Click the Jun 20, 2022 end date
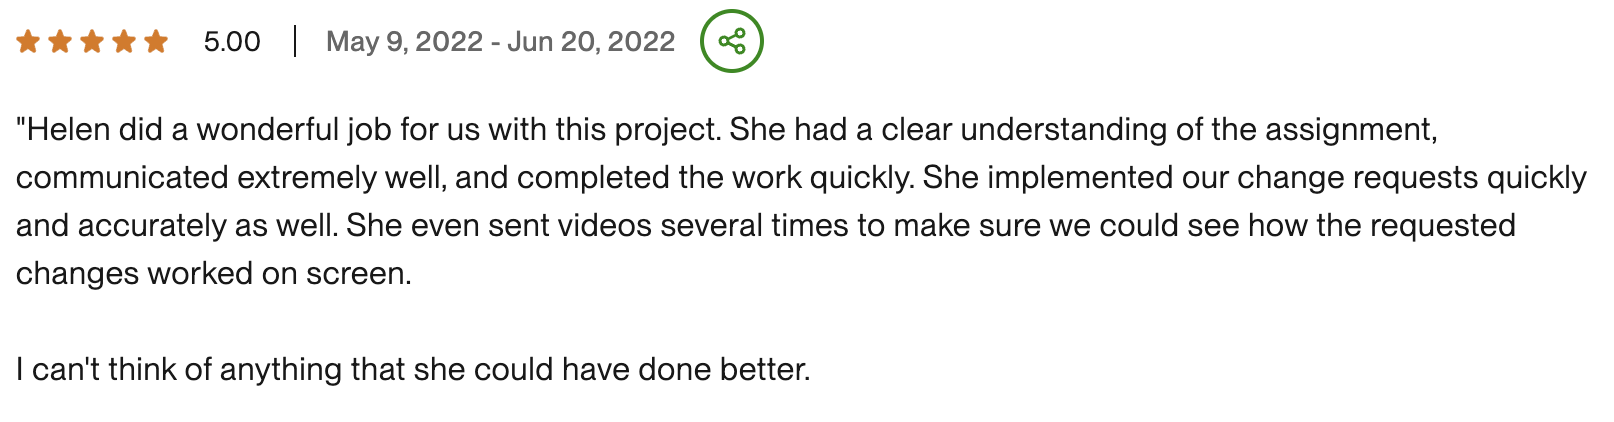The width and height of the screenshot is (1614, 422). point(591,42)
